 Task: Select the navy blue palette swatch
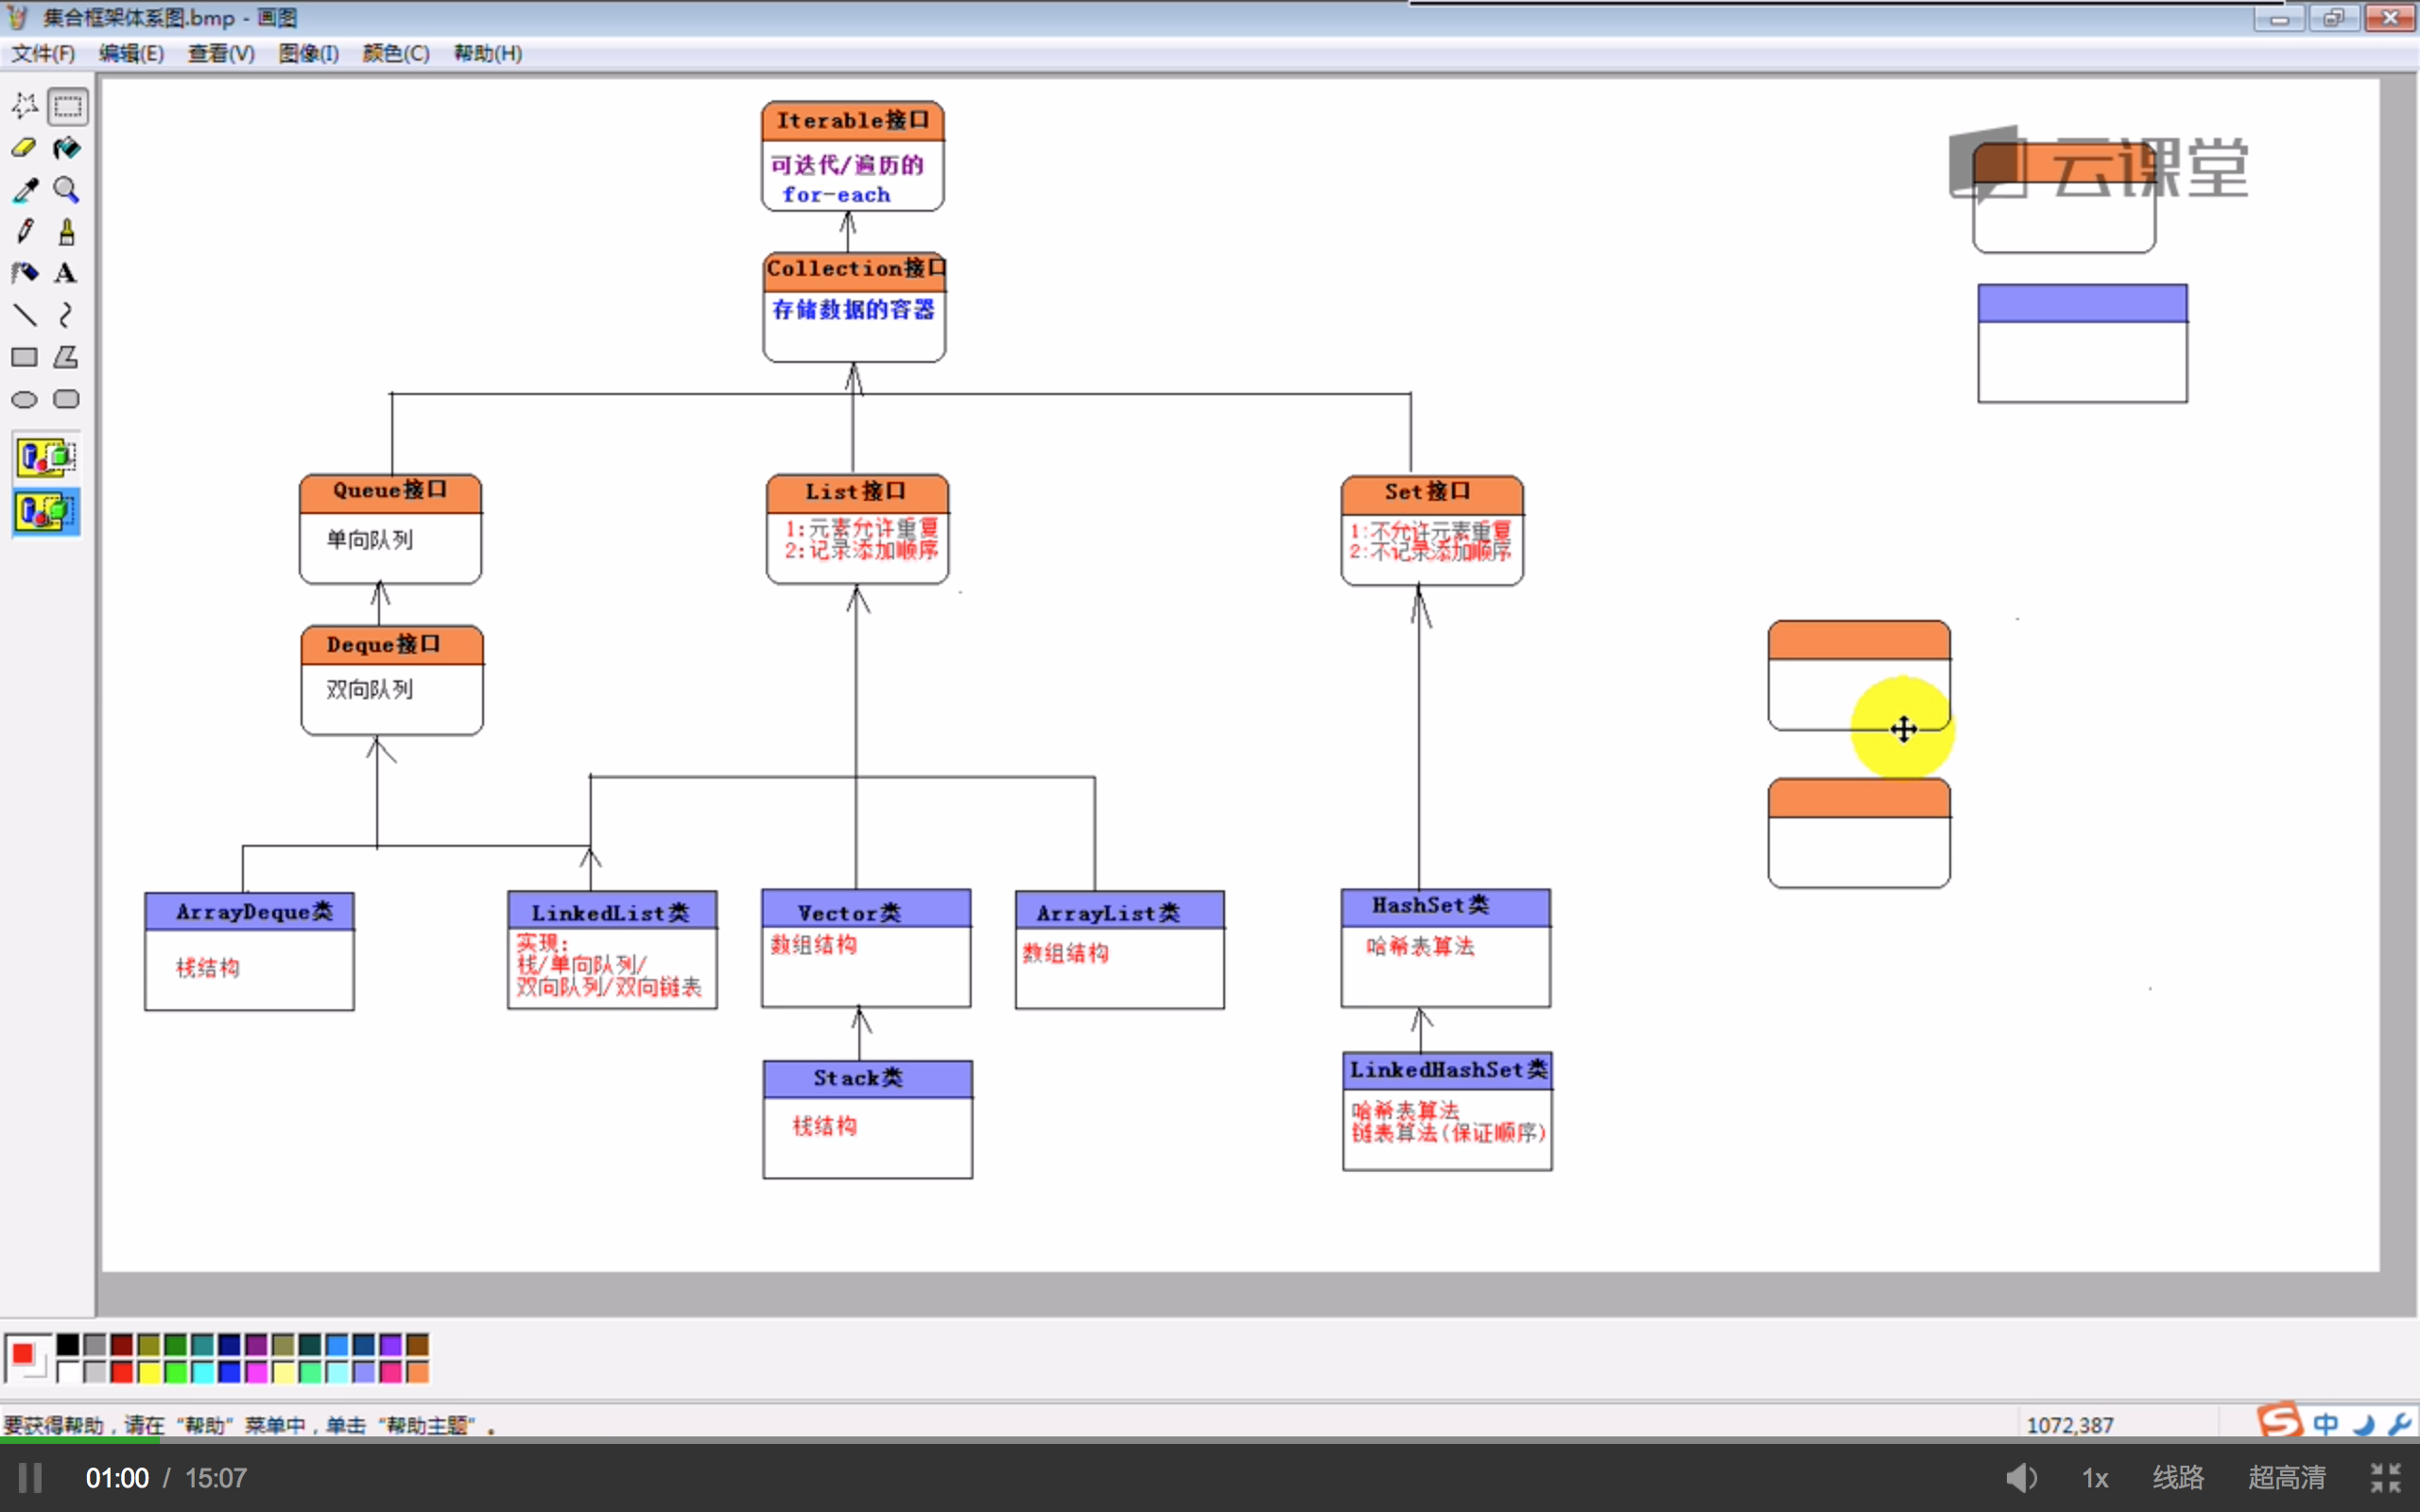tap(229, 1345)
